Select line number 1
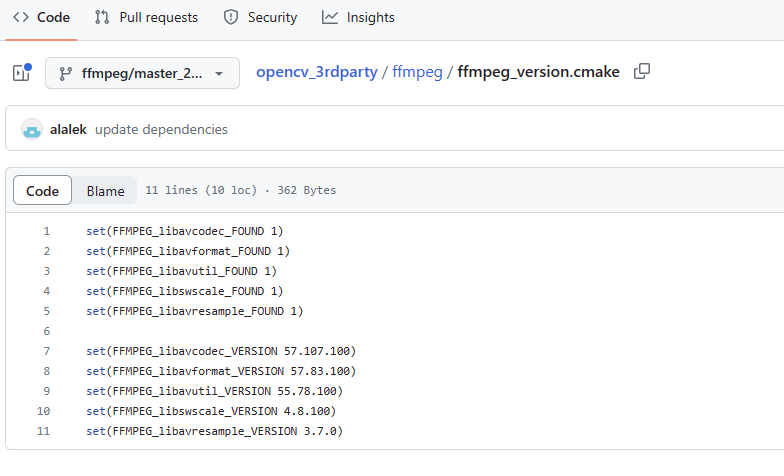The width and height of the screenshot is (784, 476). pos(46,231)
